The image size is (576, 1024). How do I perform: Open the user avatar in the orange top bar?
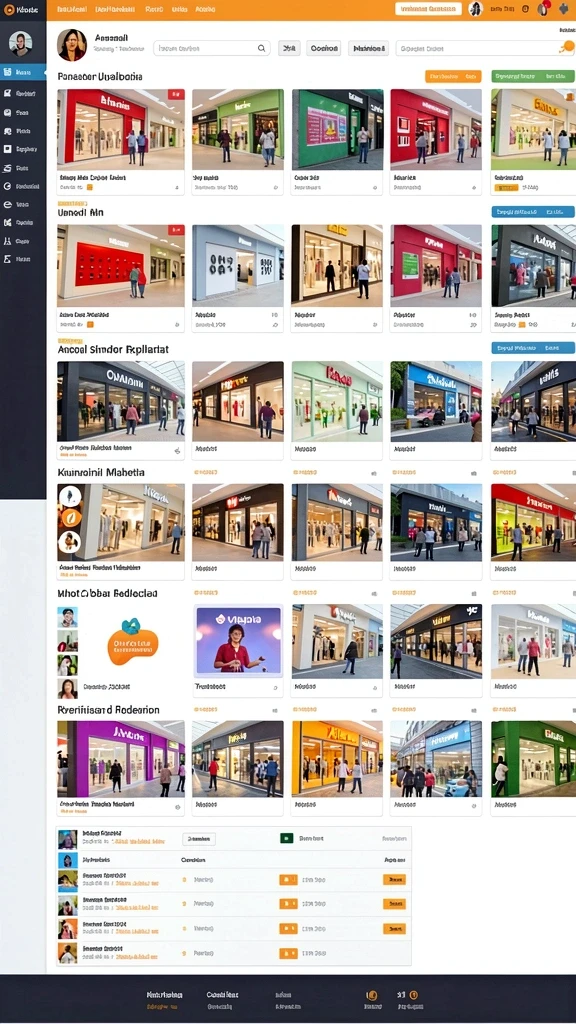click(475, 9)
